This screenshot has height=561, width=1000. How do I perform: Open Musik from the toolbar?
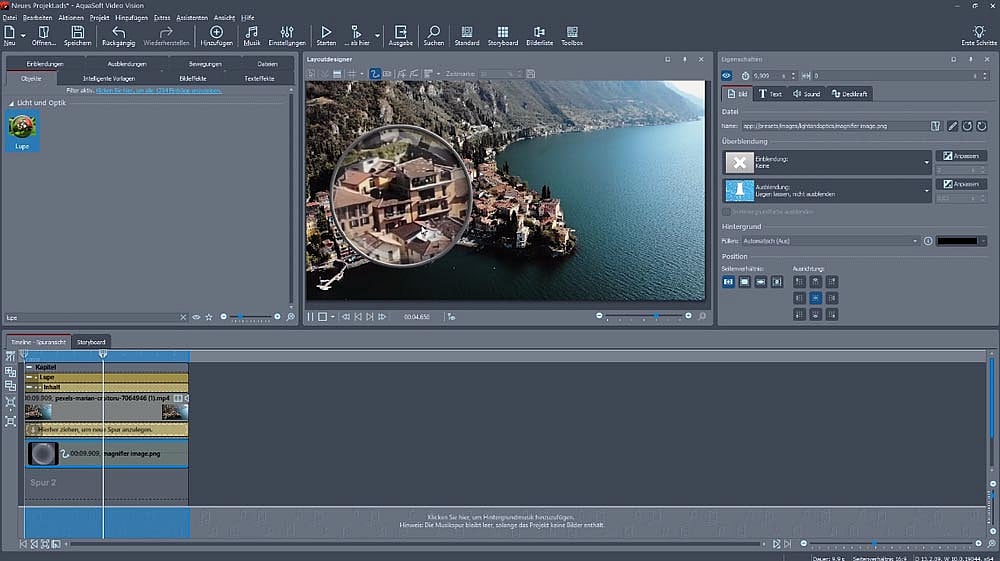point(251,33)
